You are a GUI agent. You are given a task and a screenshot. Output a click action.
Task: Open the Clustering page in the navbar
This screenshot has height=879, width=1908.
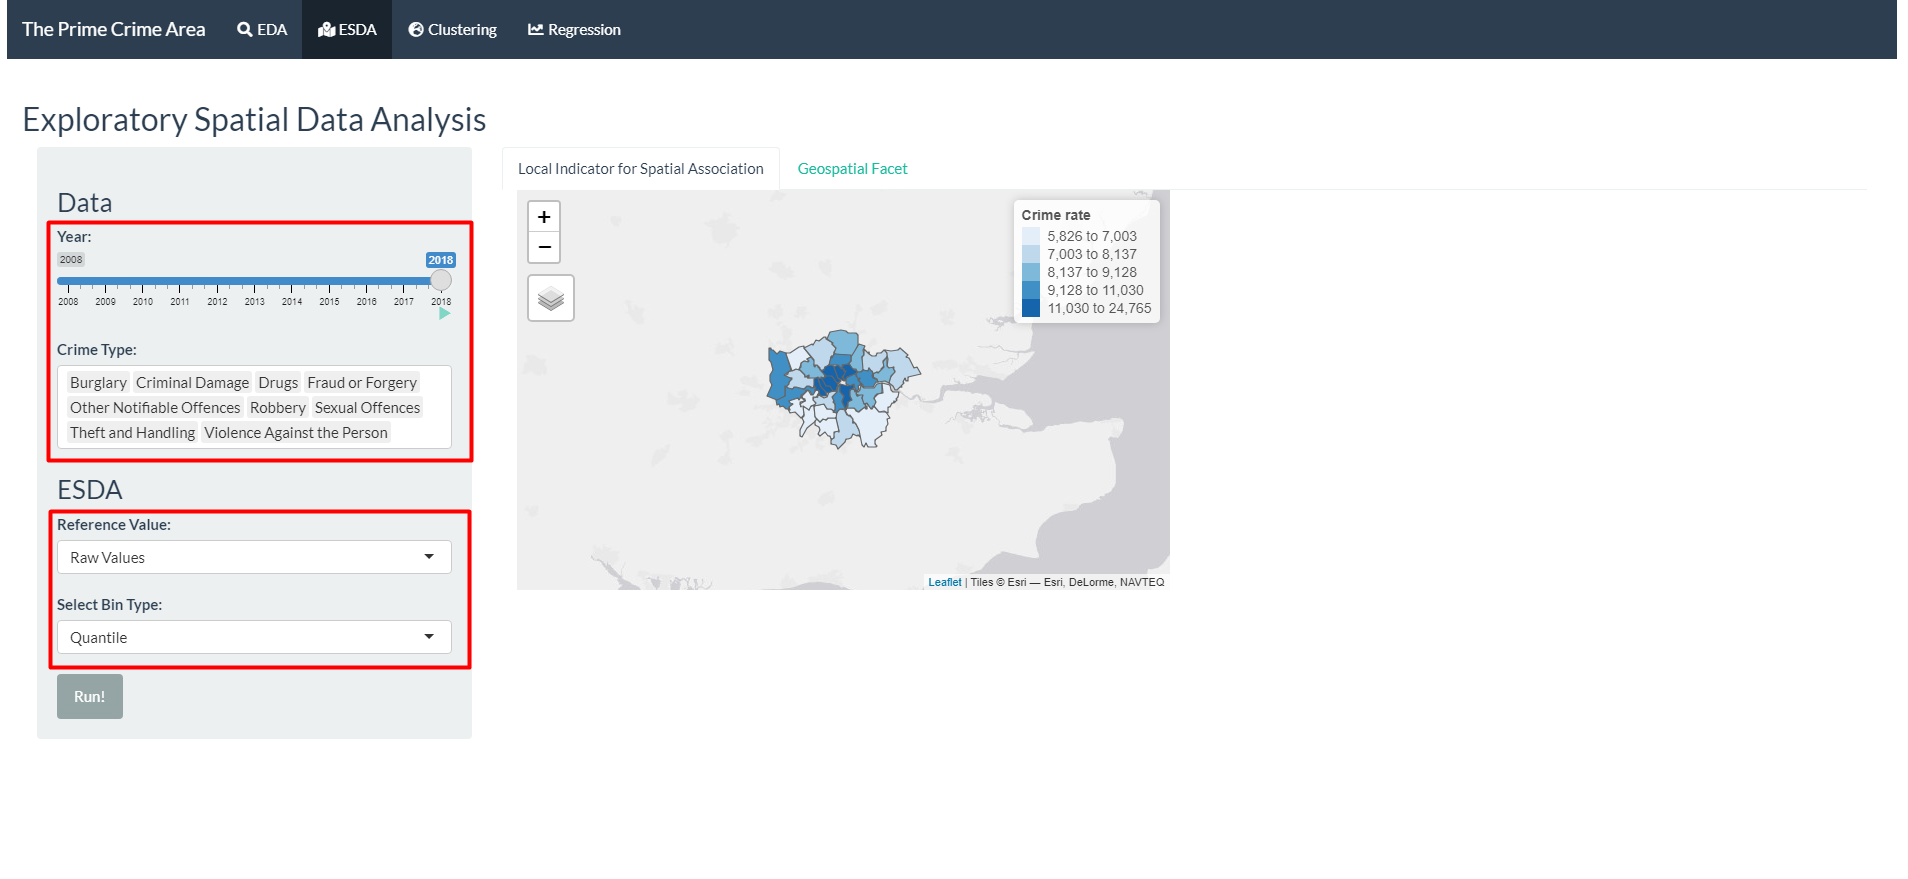[452, 30]
